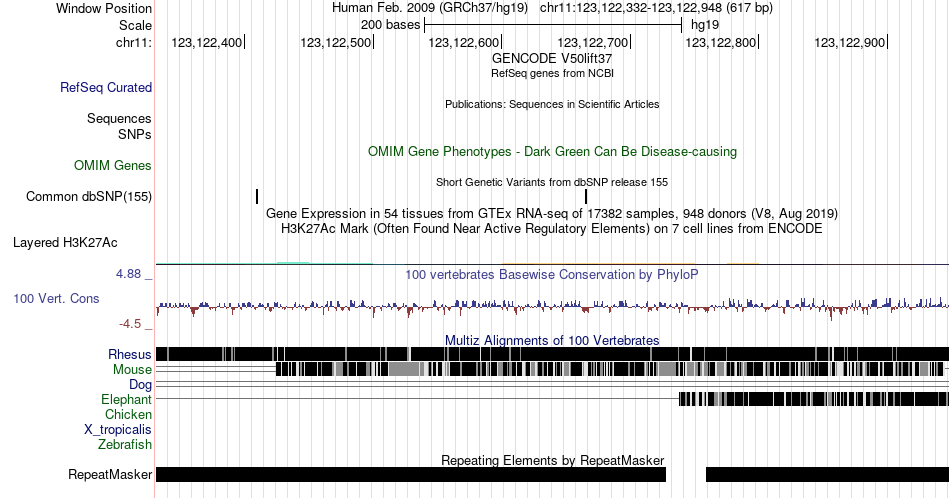
Task: Click the SNPs track label
Action: (135, 134)
